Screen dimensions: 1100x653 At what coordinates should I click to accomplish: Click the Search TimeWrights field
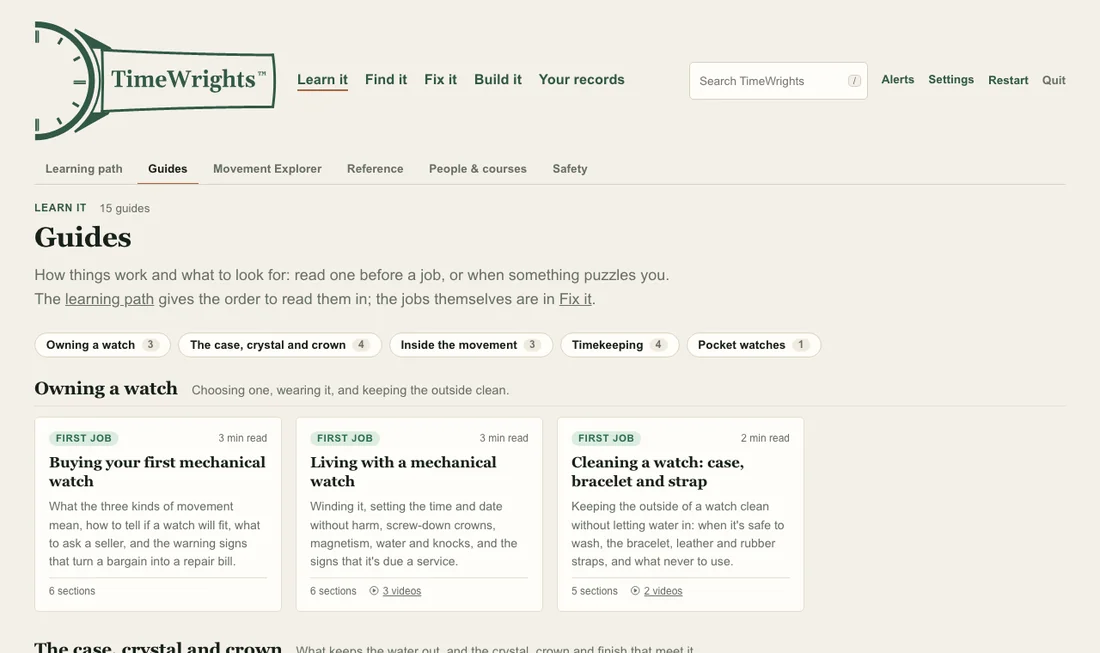(x=778, y=81)
